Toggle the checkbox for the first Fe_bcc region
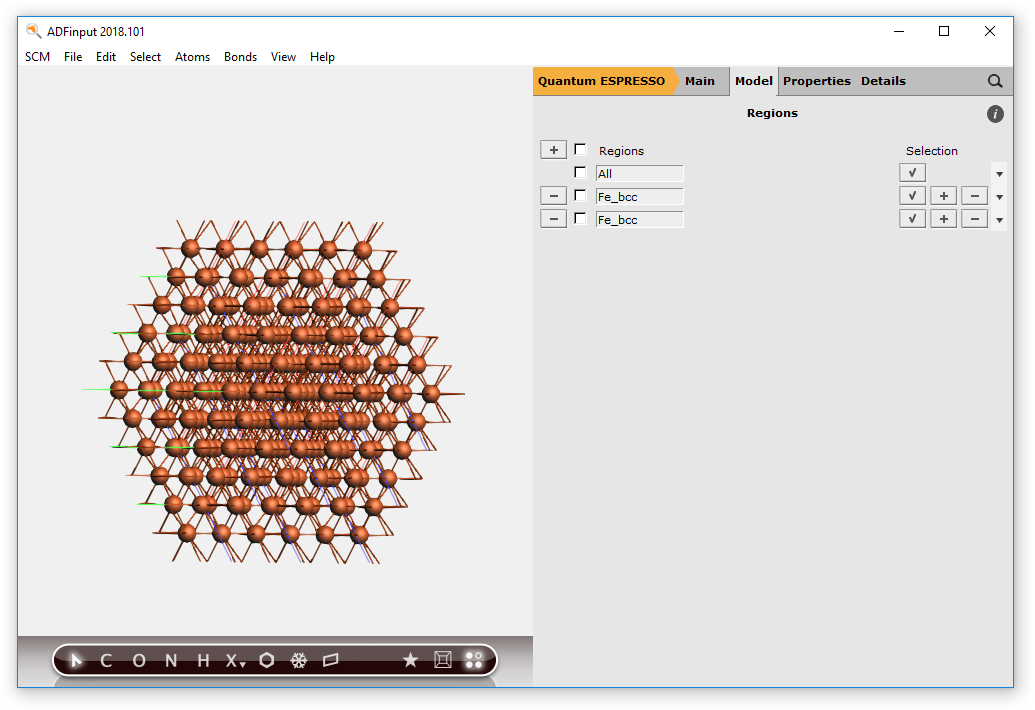The height and width of the screenshot is (710, 1035). [580, 195]
